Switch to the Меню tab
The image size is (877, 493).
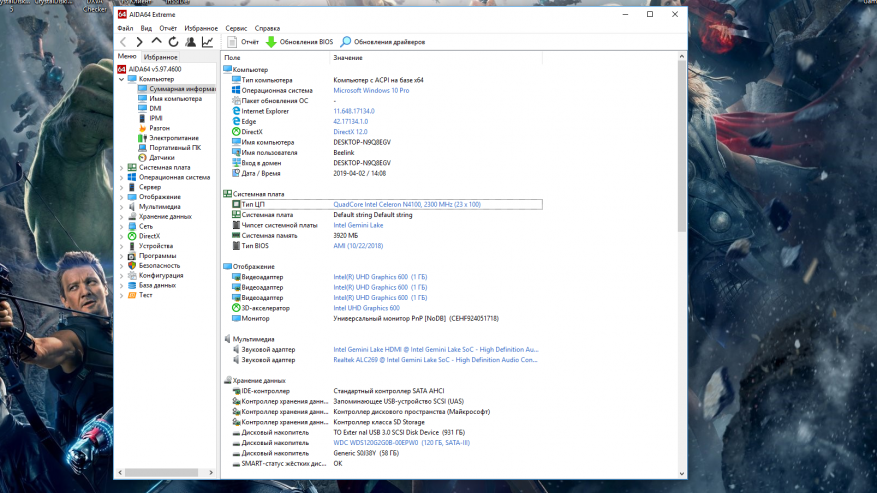point(127,57)
